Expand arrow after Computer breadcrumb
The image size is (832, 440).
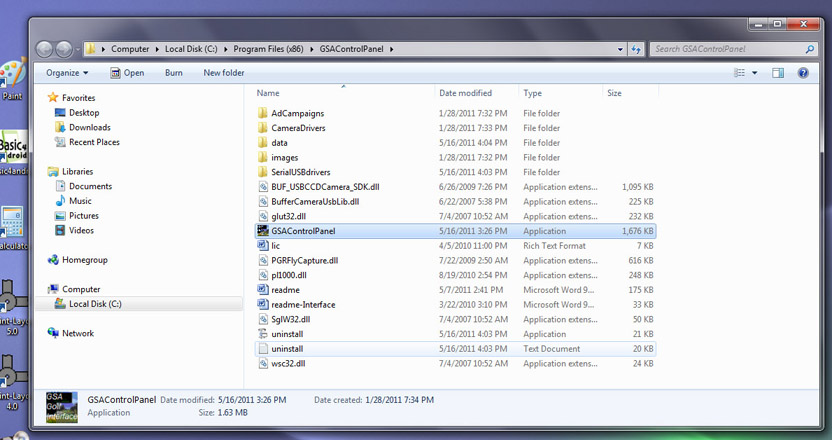pos(158,49)
